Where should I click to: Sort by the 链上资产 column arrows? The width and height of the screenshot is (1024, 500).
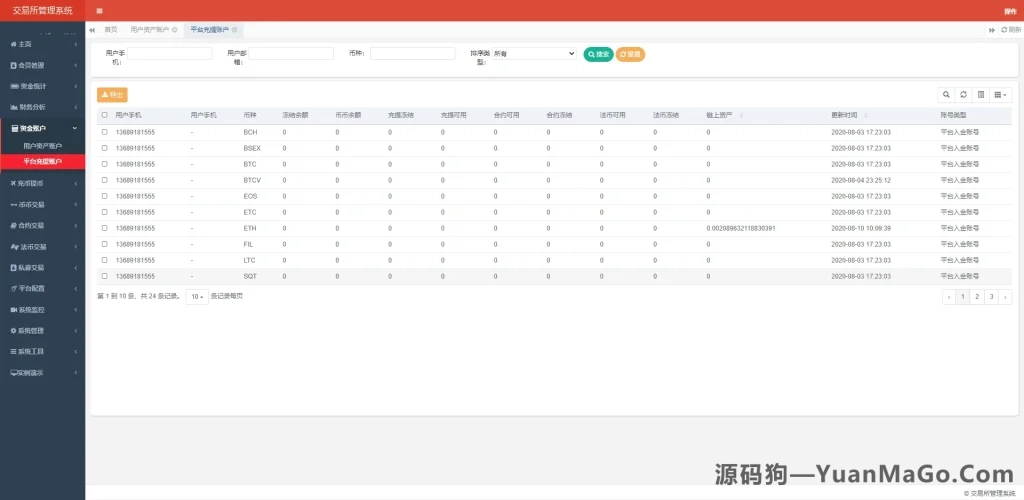click(741, 116)
